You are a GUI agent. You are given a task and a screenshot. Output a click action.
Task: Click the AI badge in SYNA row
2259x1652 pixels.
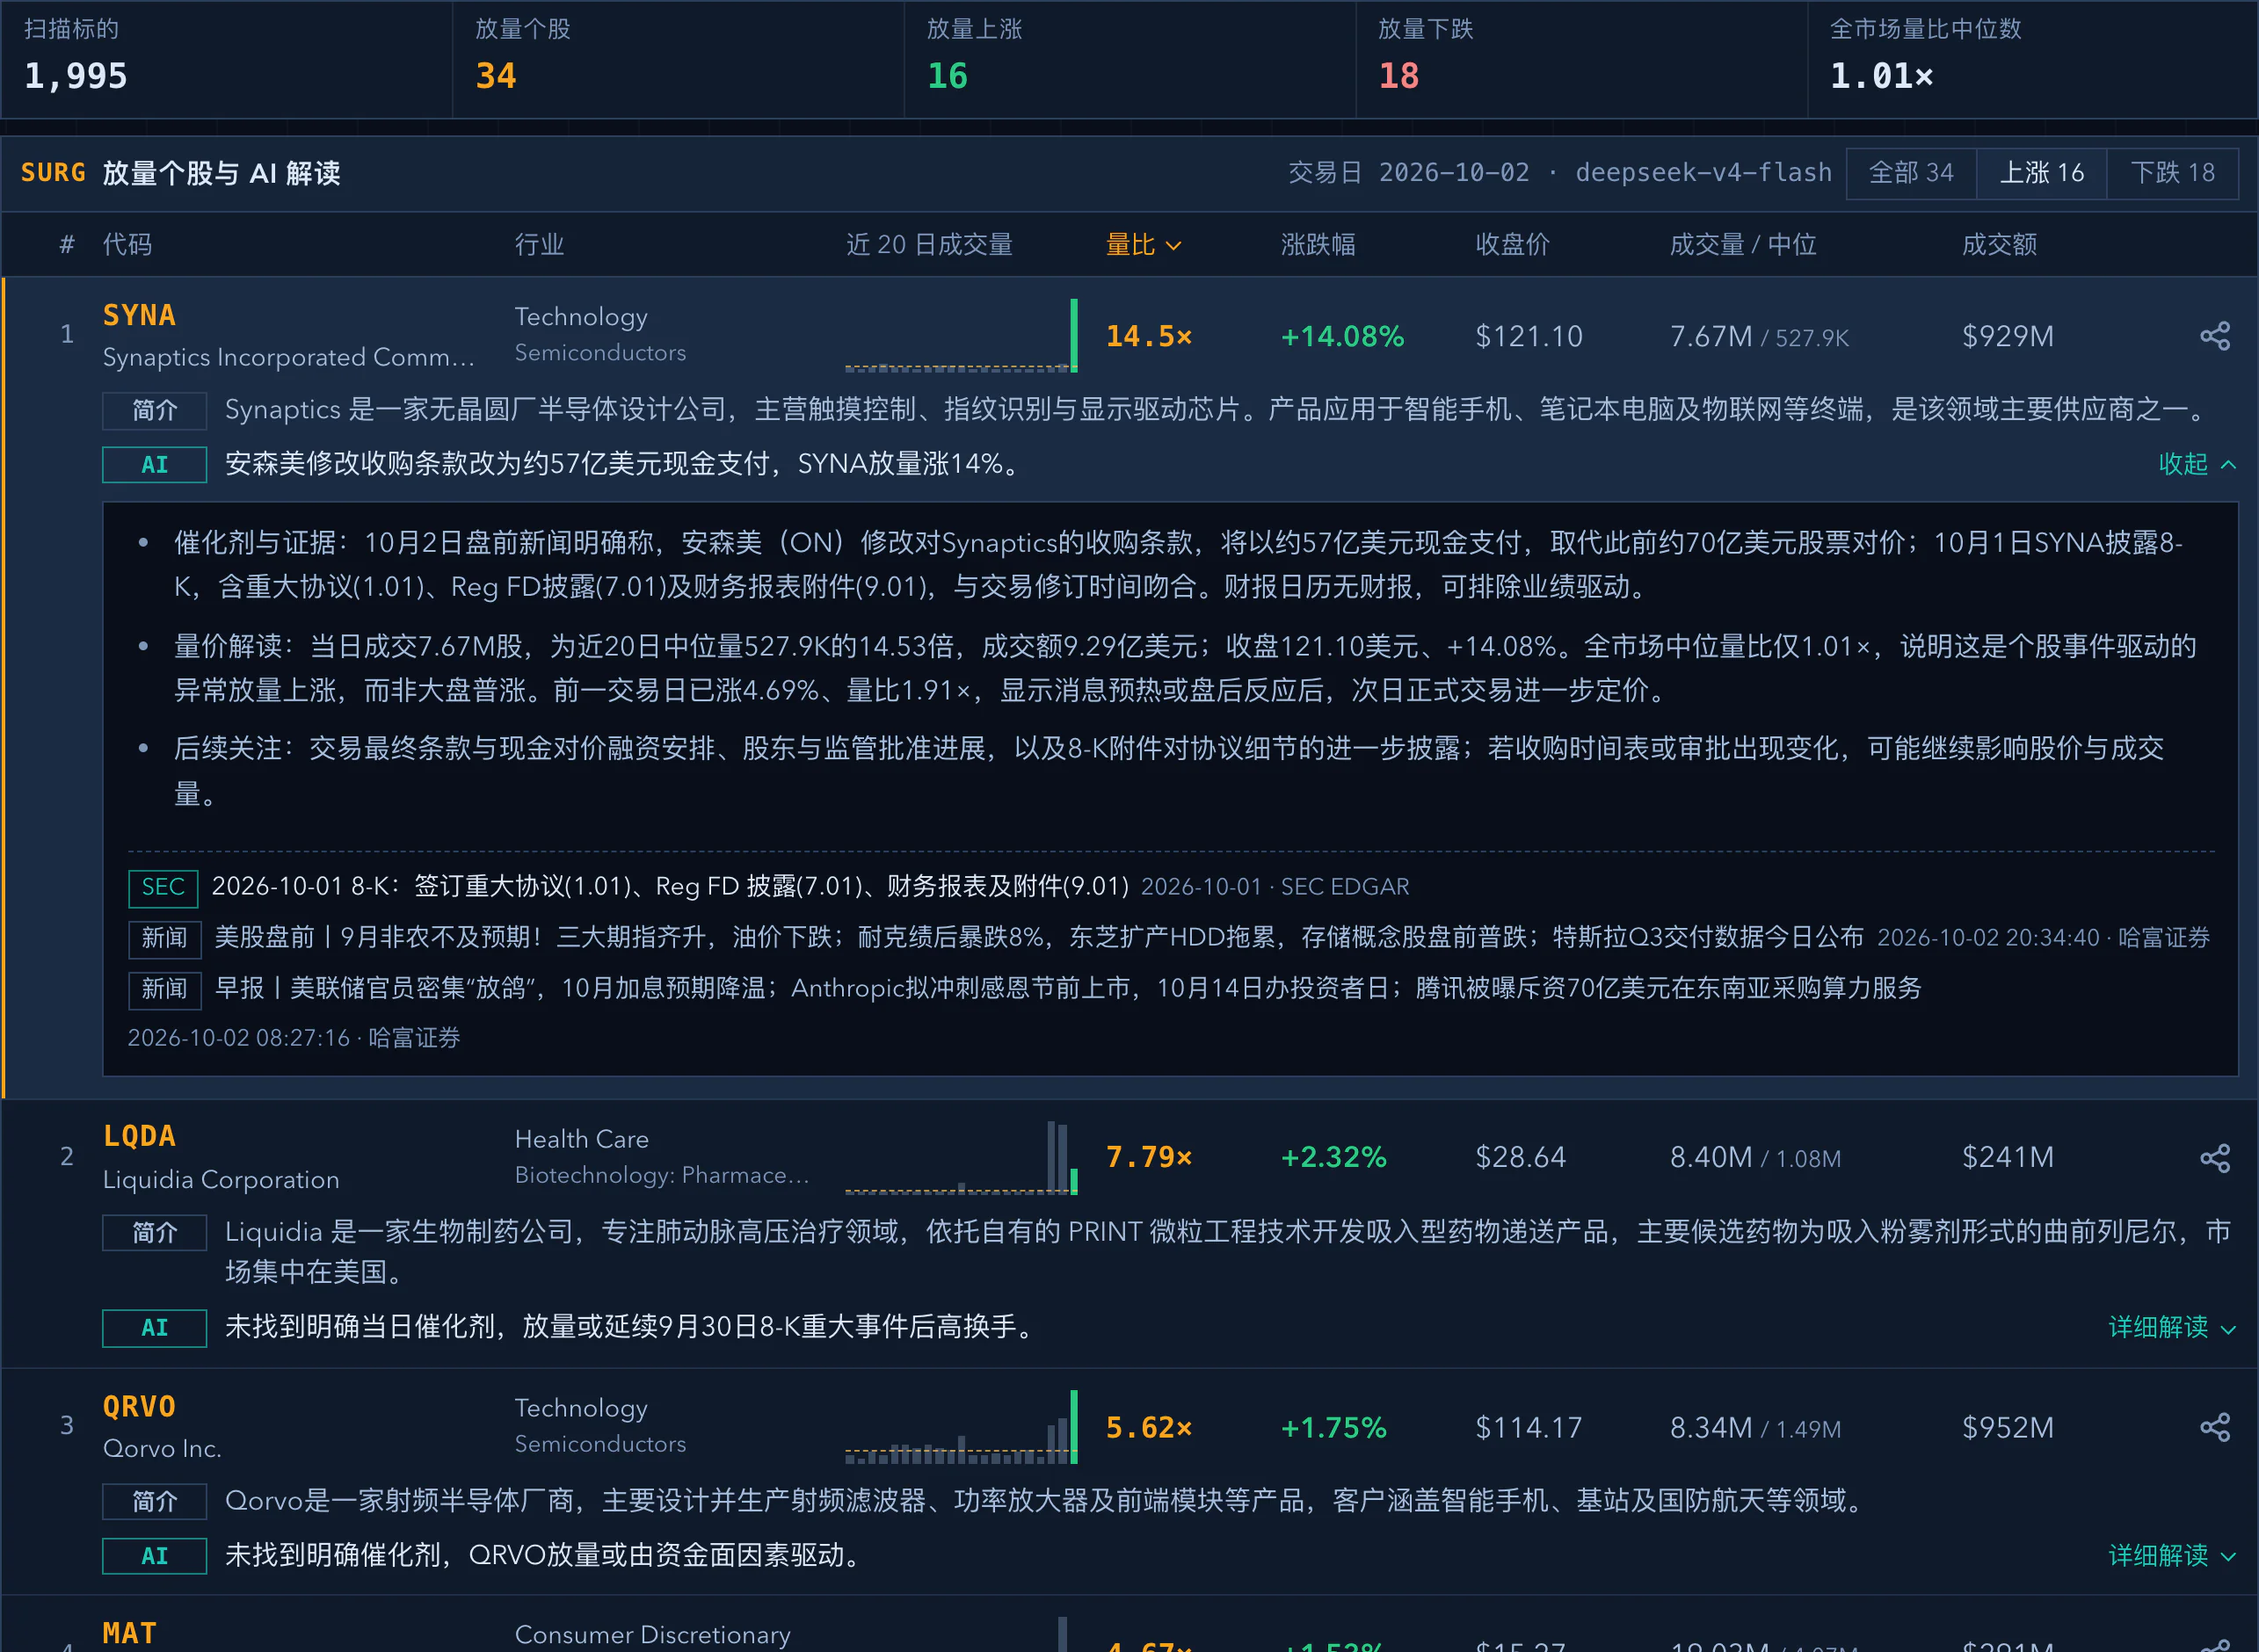click(155, 464)
